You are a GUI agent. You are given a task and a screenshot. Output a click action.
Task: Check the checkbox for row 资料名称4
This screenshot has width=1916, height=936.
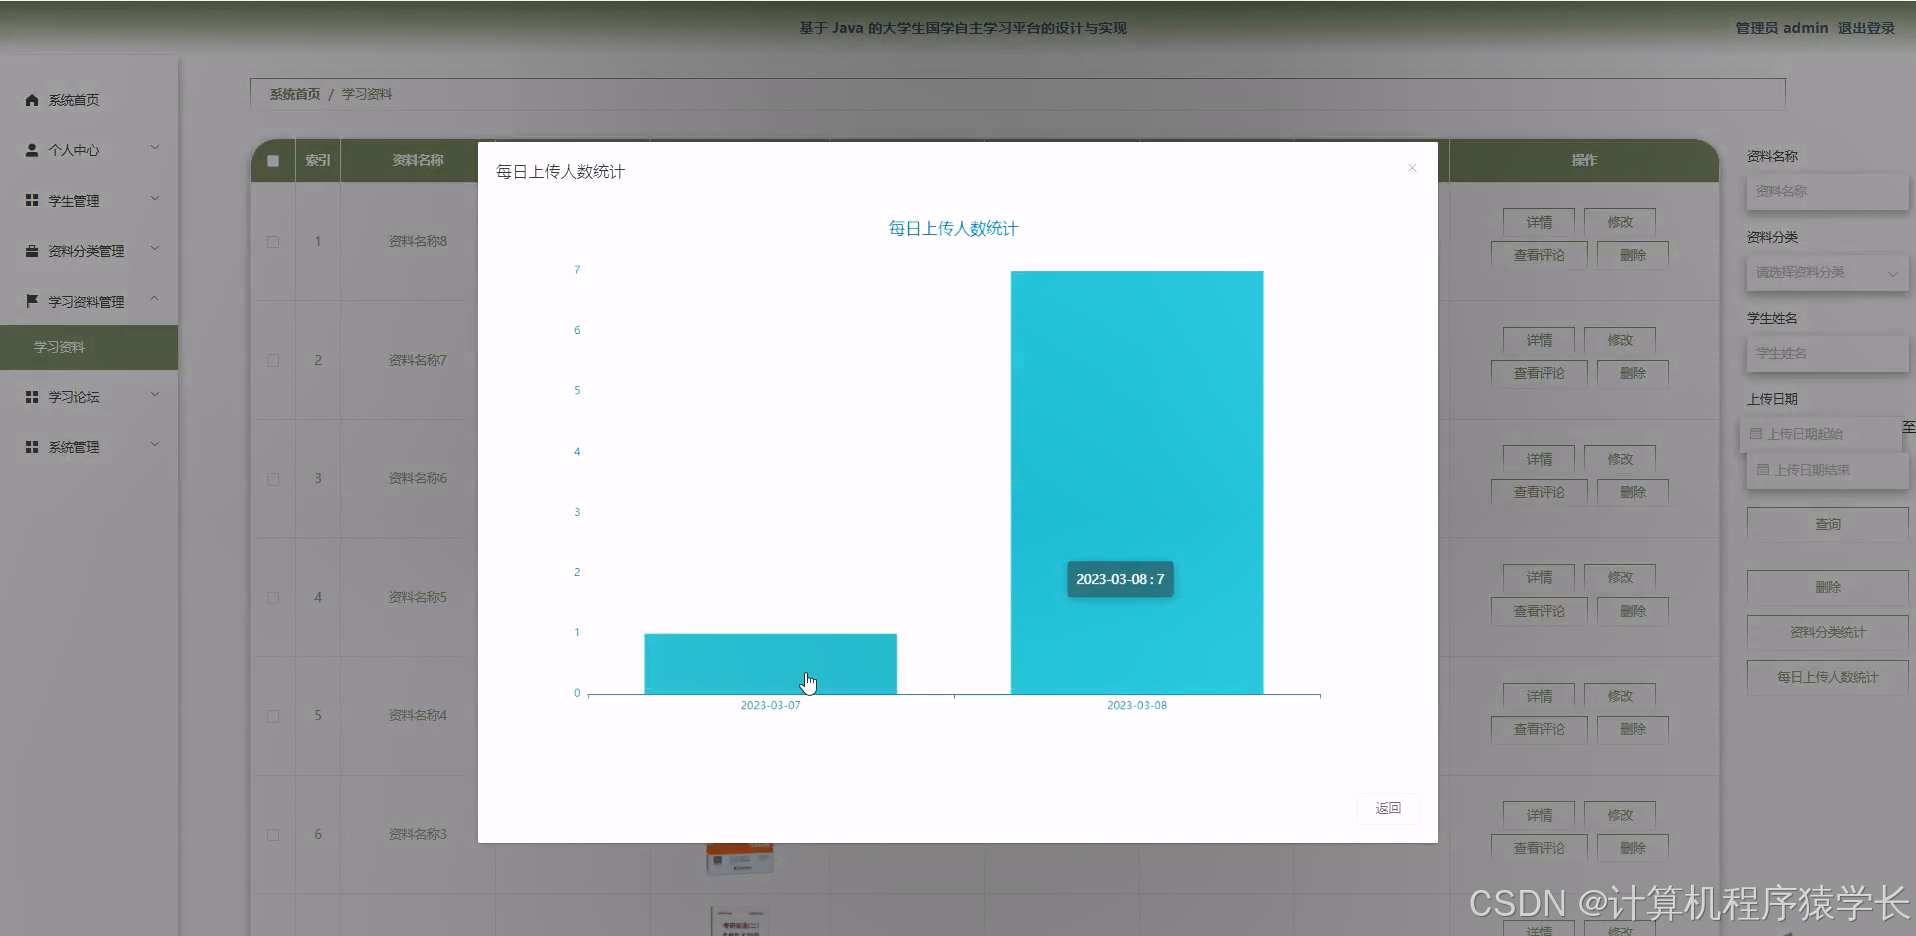(273, 716)
